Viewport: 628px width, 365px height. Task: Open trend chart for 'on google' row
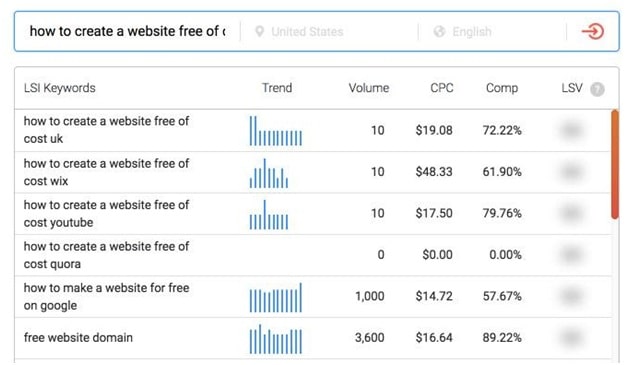click(x=276, y=297)
